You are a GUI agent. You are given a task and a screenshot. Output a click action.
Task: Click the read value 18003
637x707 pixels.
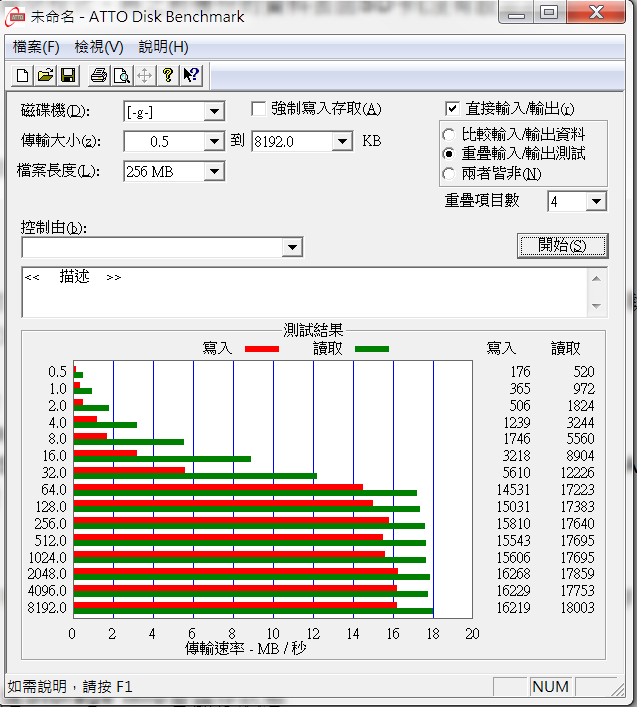pos(577,608)
